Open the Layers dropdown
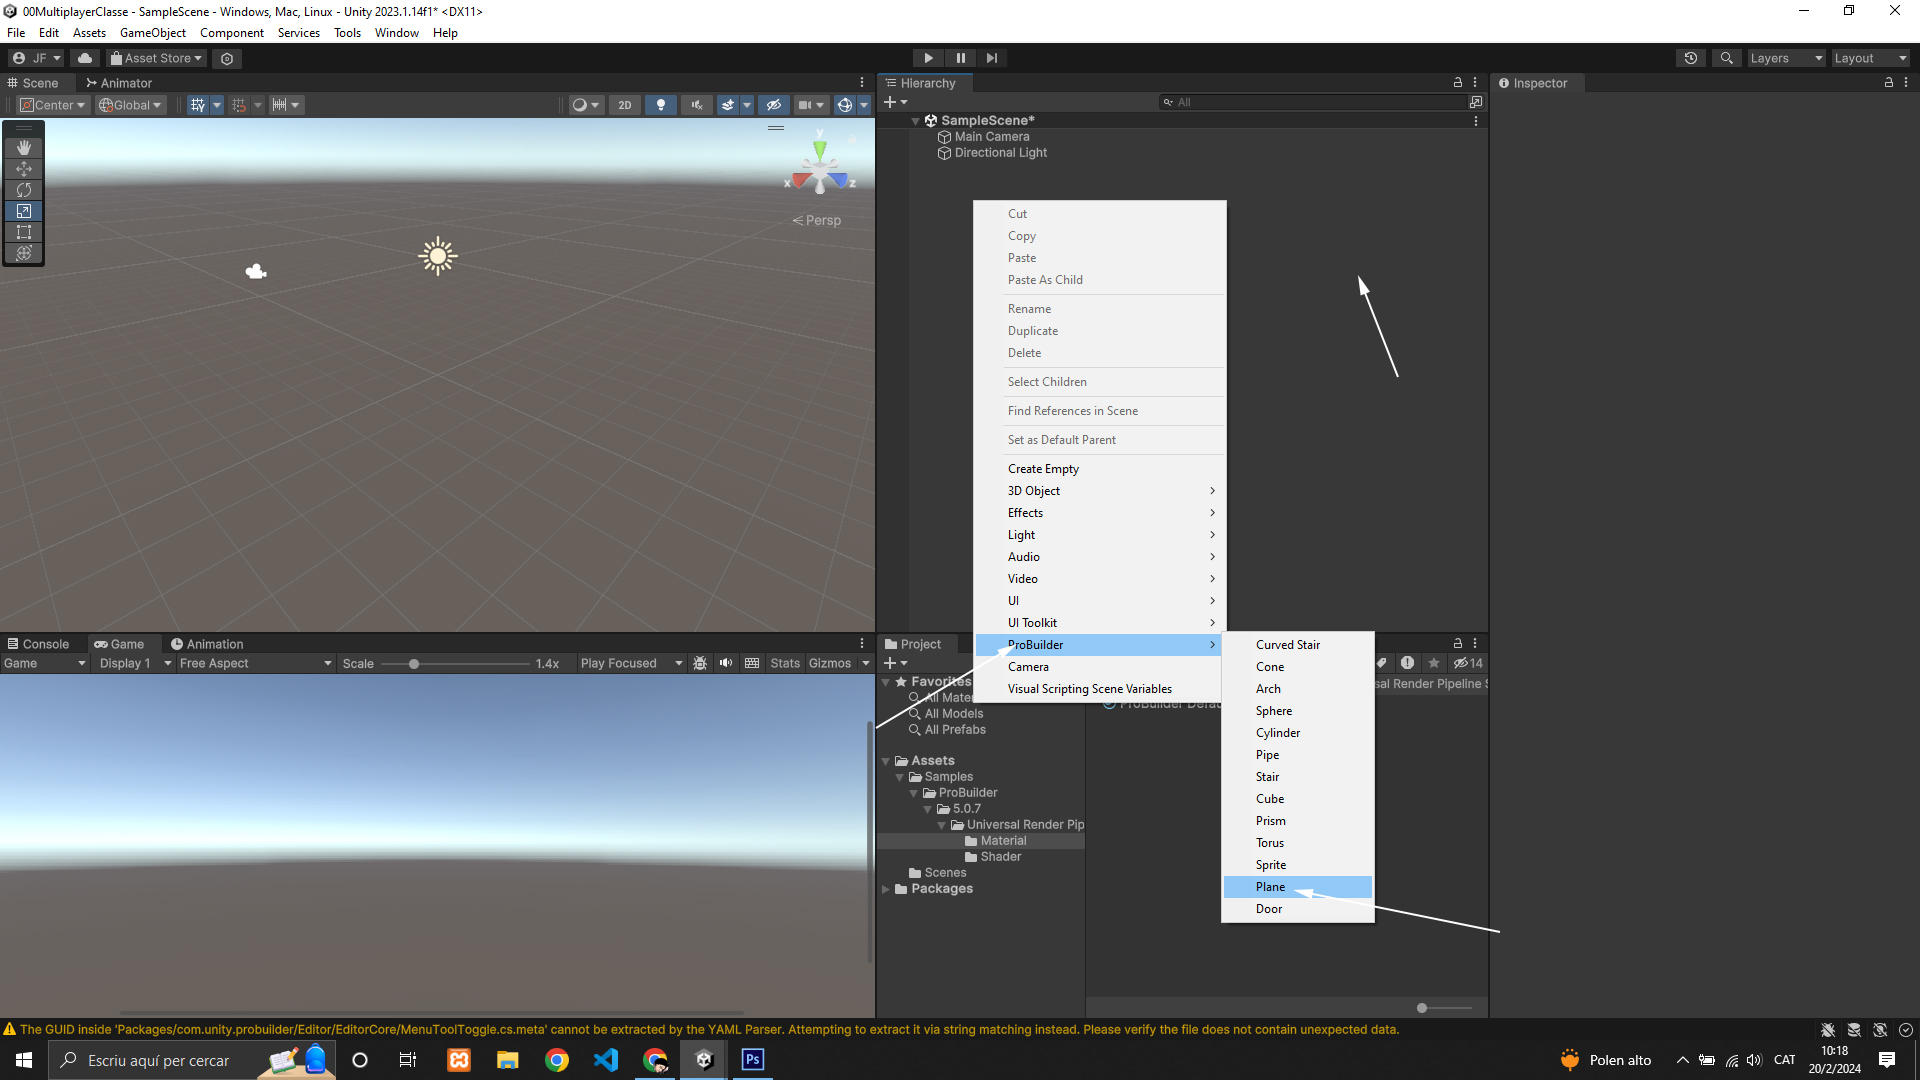The width and height of the screenshot is (1920, 1080). coord(1786,58)
